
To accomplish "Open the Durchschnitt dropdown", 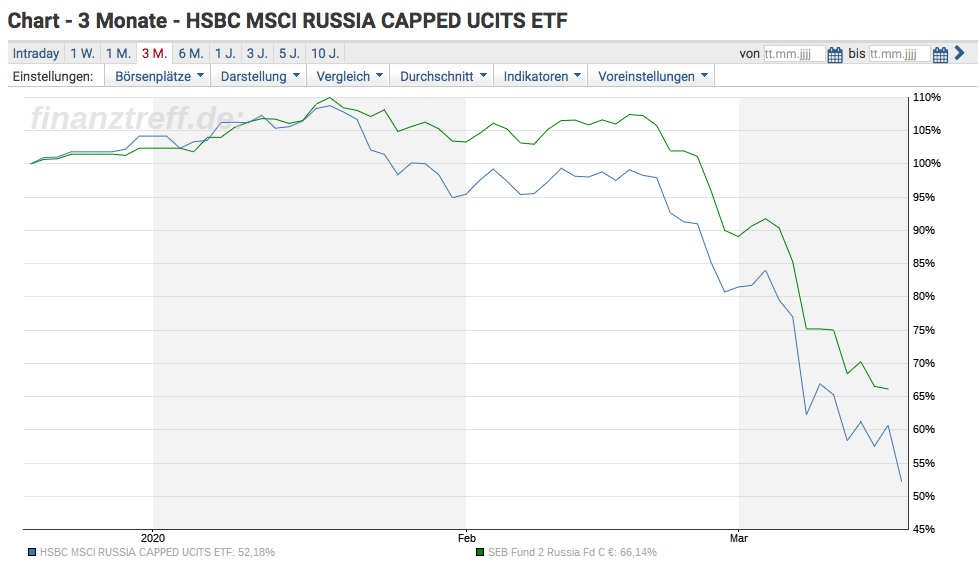I will point(443,76).
